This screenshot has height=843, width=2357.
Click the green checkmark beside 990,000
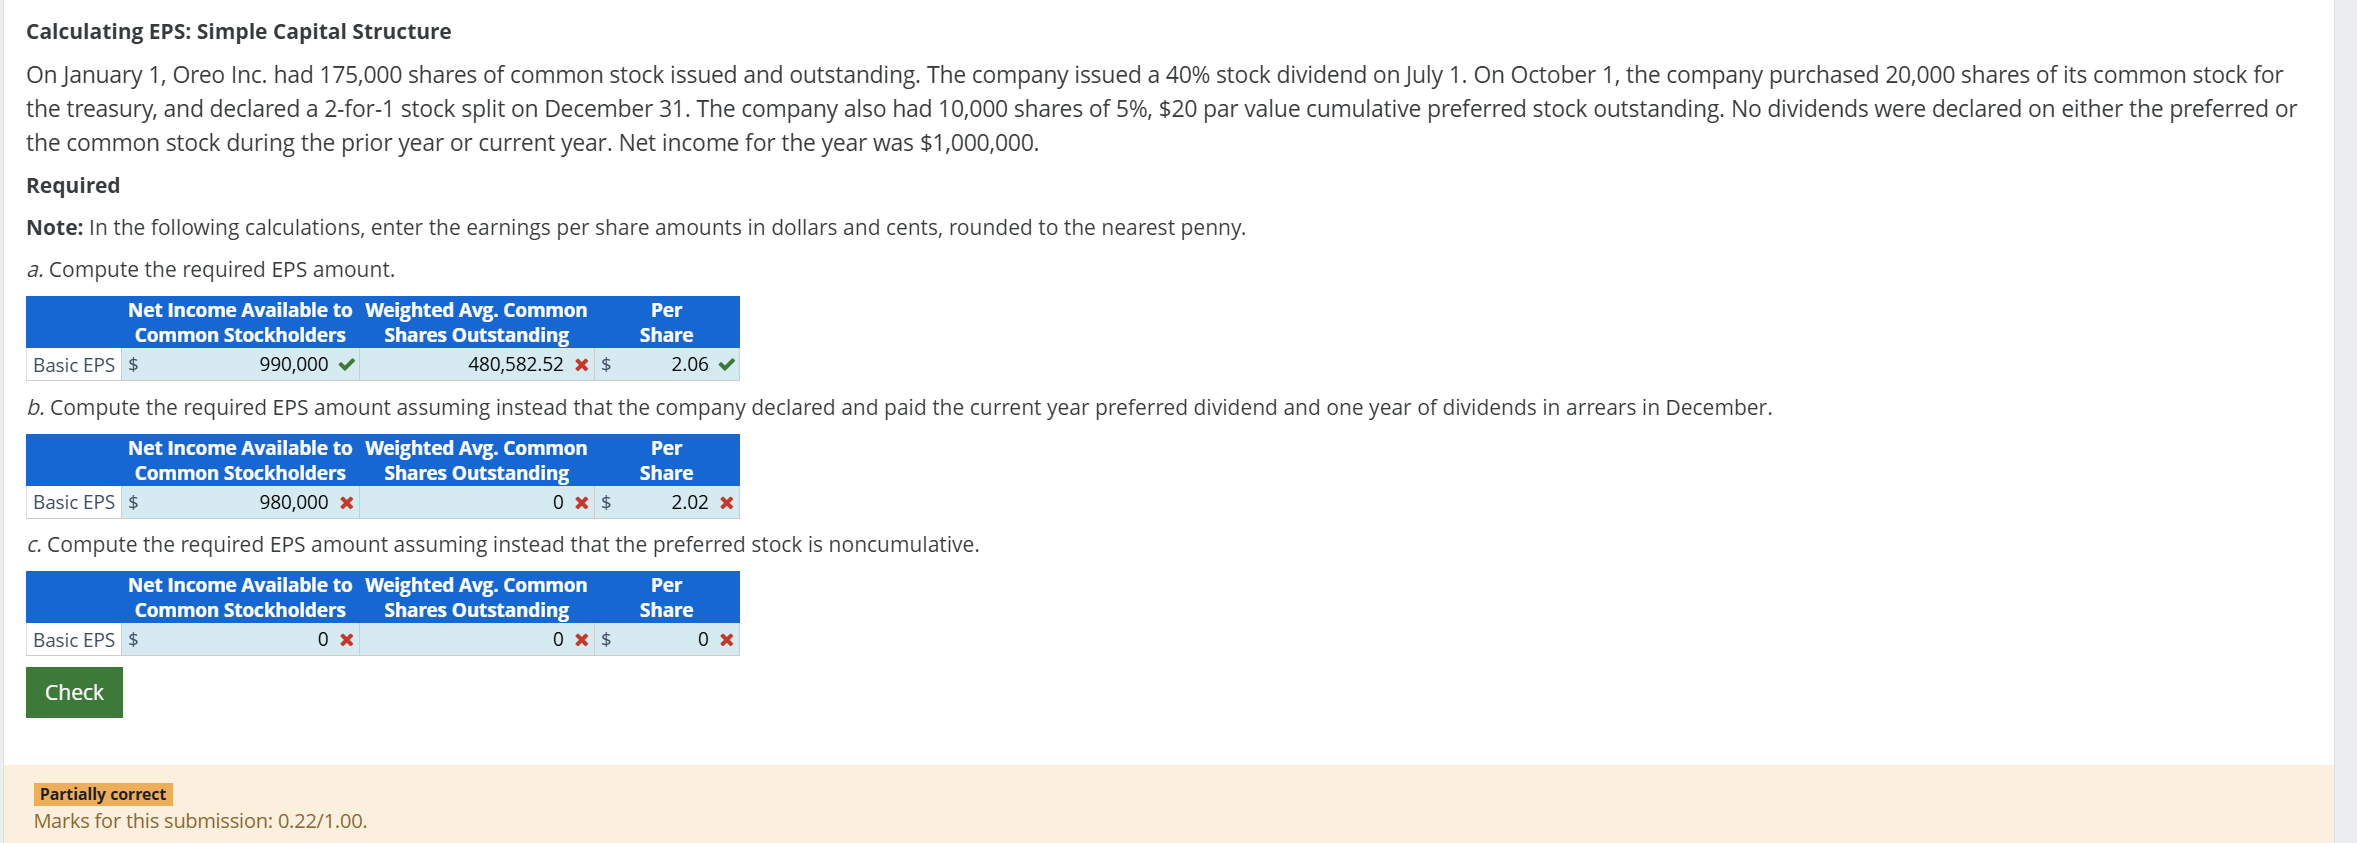coord(345,364)
